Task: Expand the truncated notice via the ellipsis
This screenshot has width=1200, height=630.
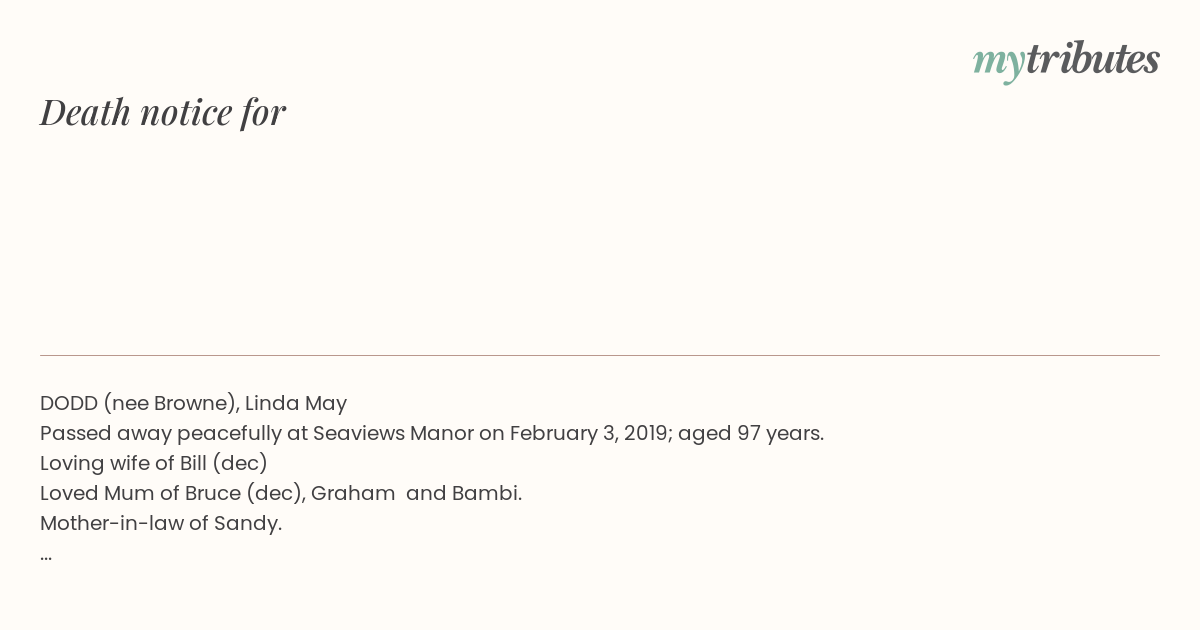Action: click(46, 557)
